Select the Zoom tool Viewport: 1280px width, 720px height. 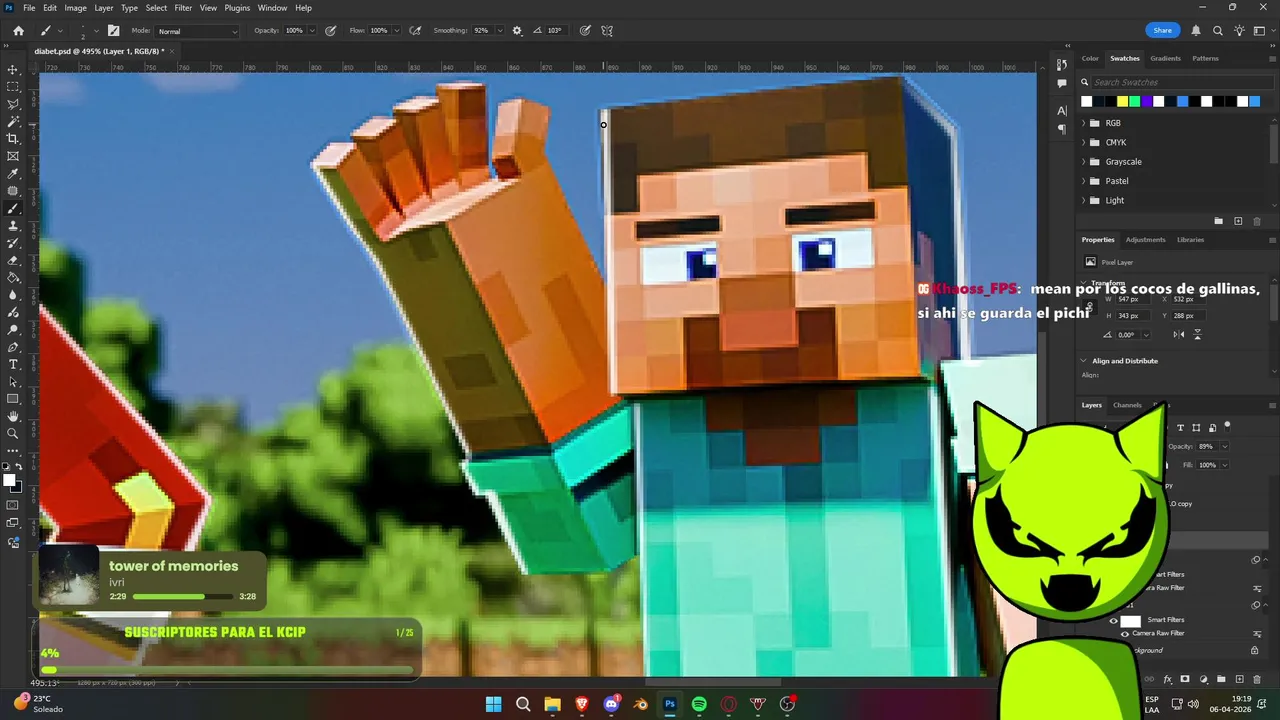click(x=13, y=433)
